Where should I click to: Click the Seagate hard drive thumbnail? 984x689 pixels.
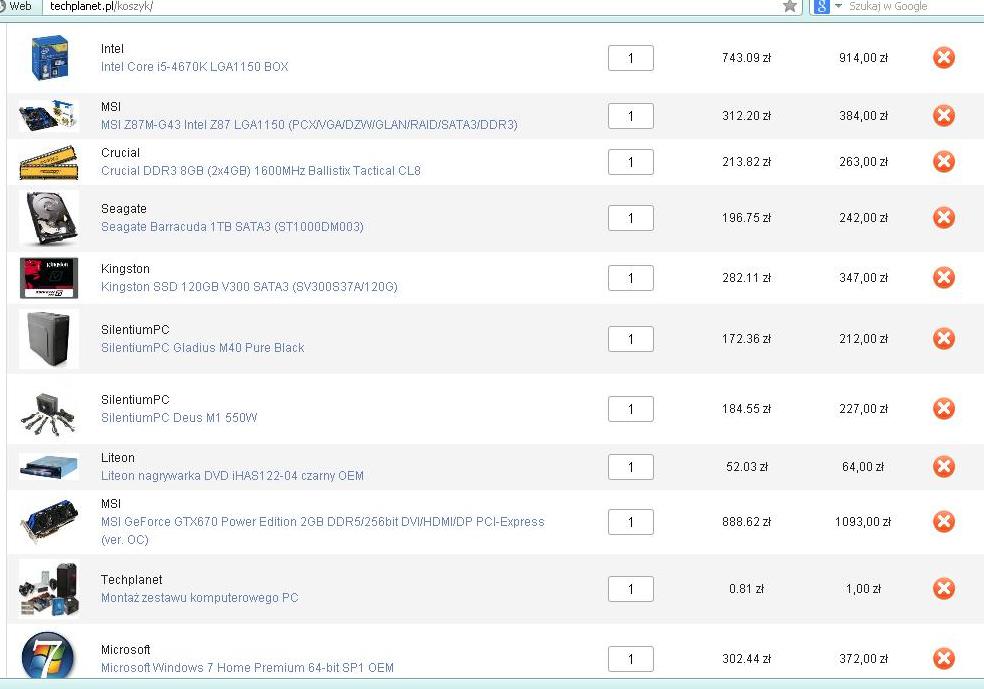point(49,218)
